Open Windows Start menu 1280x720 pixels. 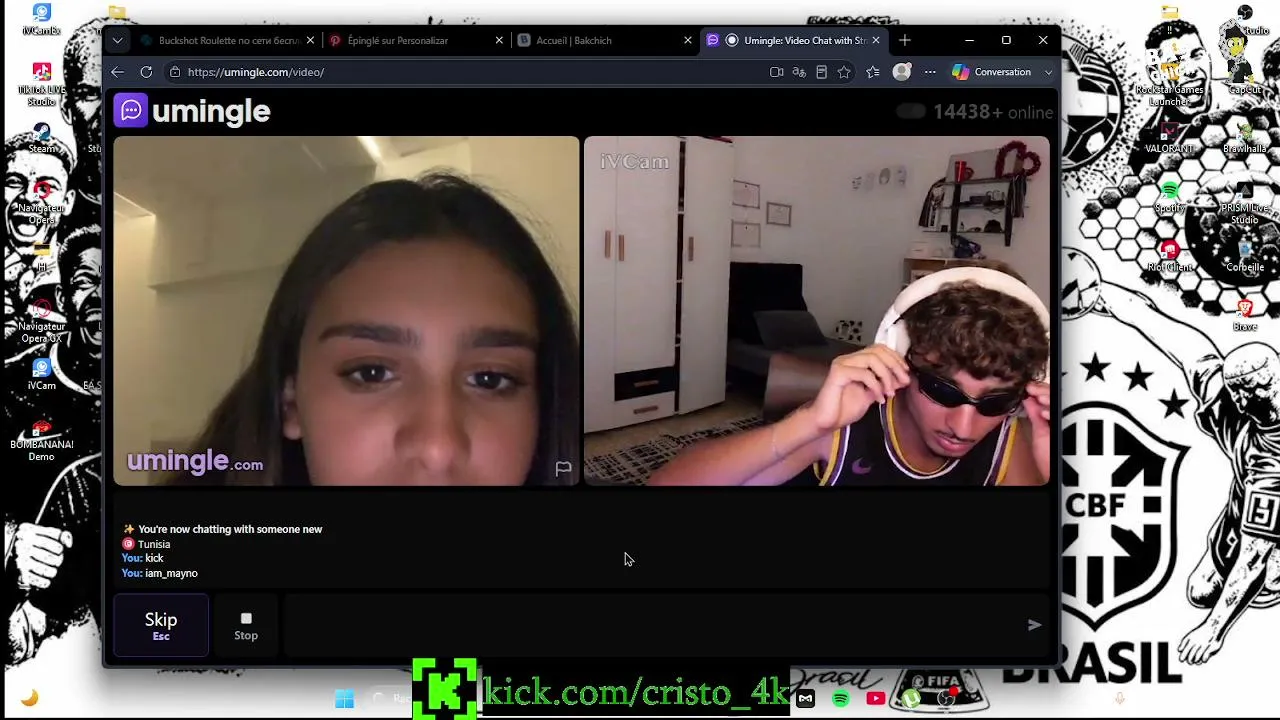coord(344,699)
